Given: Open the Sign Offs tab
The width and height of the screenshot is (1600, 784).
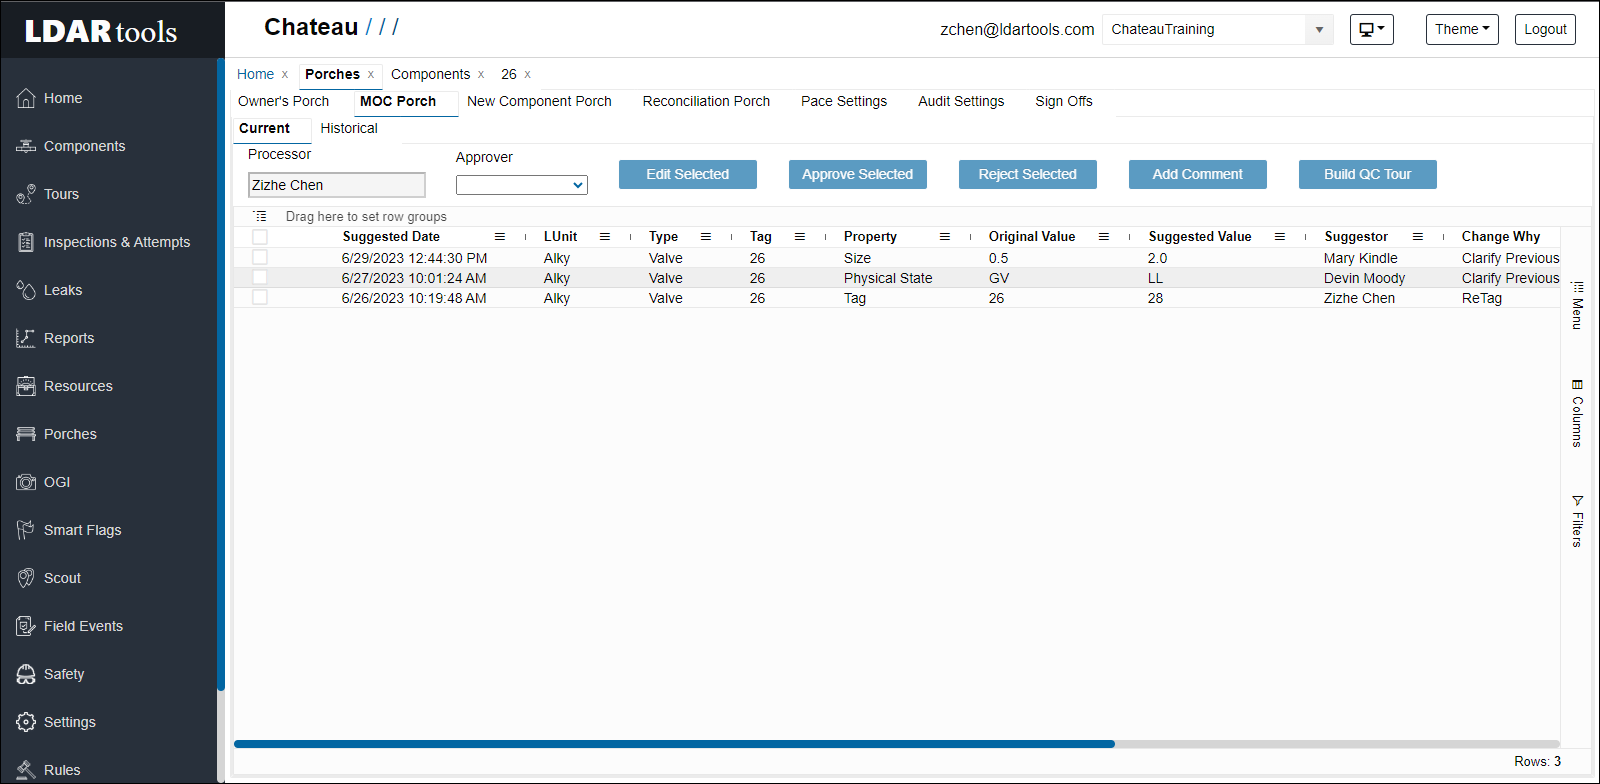Looking at the screenshot, I should [x=1064, y=101].
